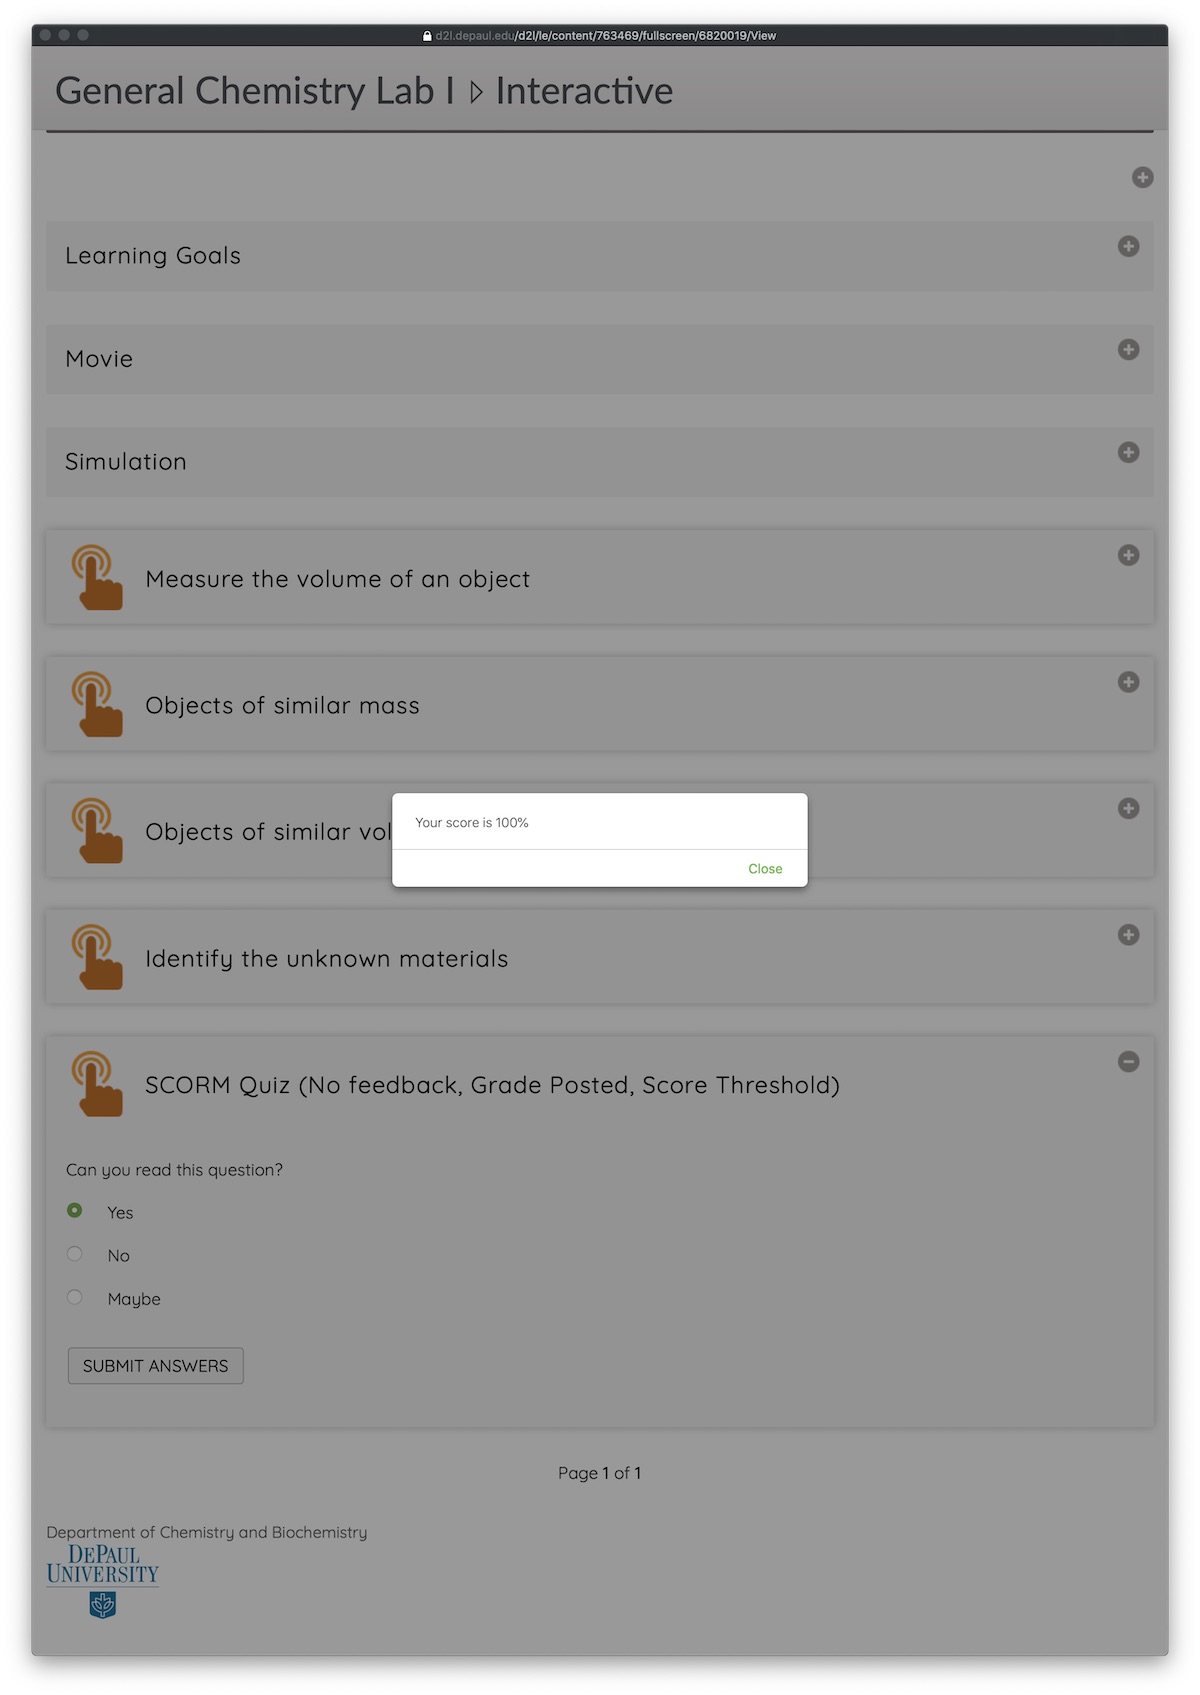Click the hand icon beside Identify the unknown materials
The height and width of the screenshot is (1695, 1200).
tap(97, 957)
